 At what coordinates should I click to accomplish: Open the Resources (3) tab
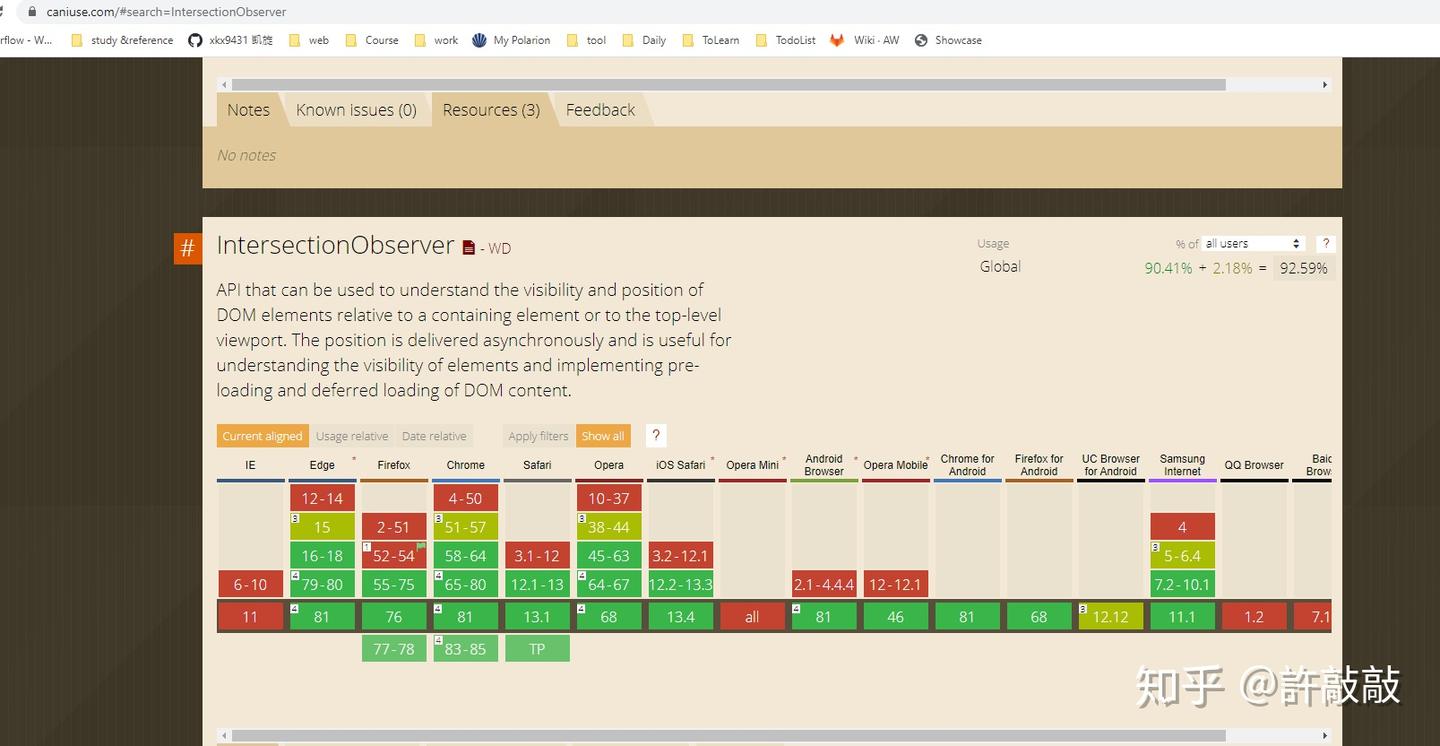tap(491, 110)
